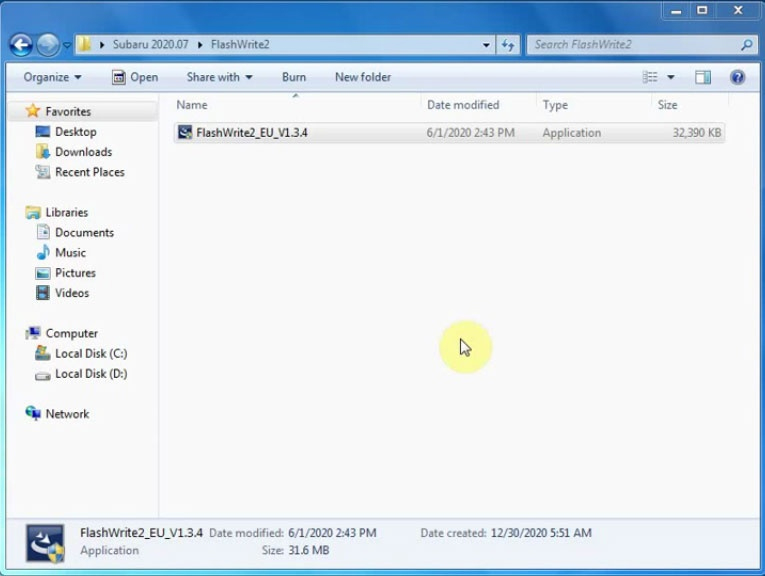765x576 pixels.
Task: Click the Application type cell
Action: click(x=572, y=133)
